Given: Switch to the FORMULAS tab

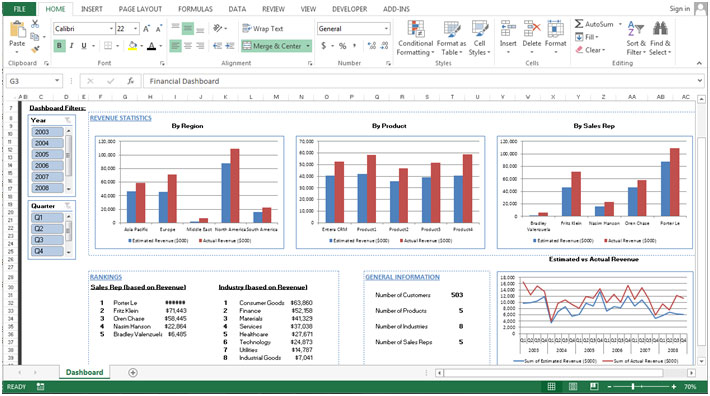Looking at the screenshot, I should coord(195,9).
